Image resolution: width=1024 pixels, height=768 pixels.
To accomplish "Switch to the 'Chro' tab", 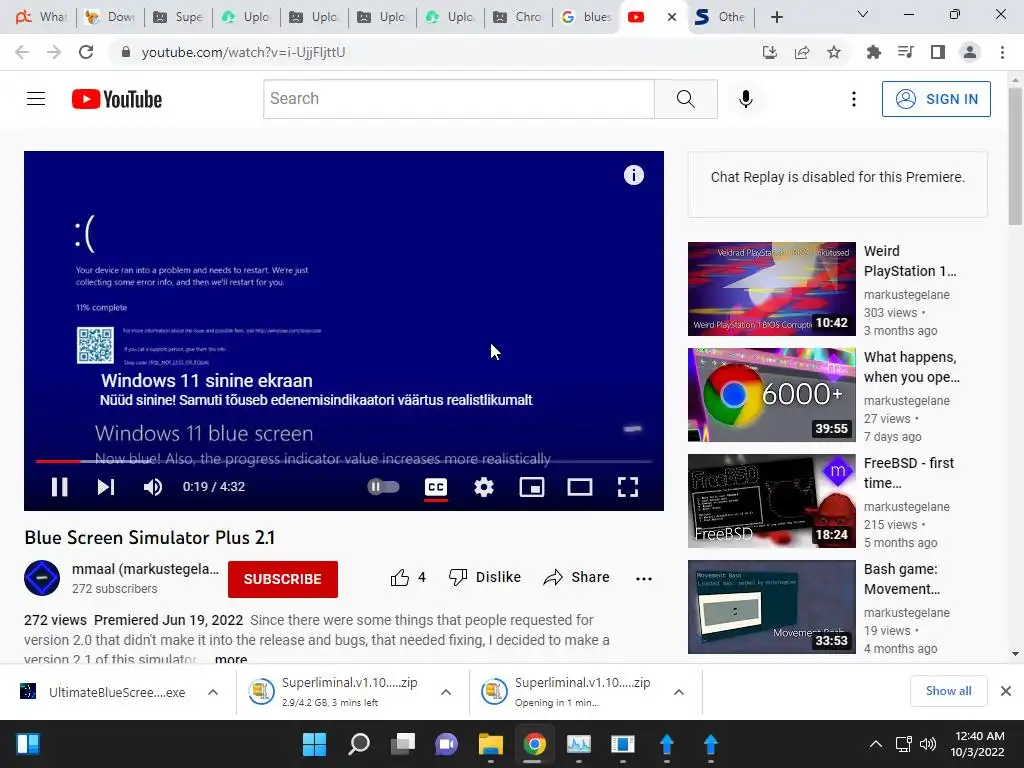I will tap(518, 17).
